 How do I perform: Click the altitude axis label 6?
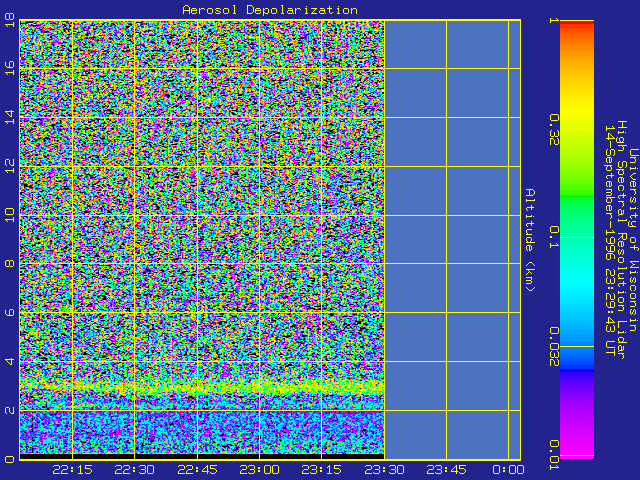(10, 313)
